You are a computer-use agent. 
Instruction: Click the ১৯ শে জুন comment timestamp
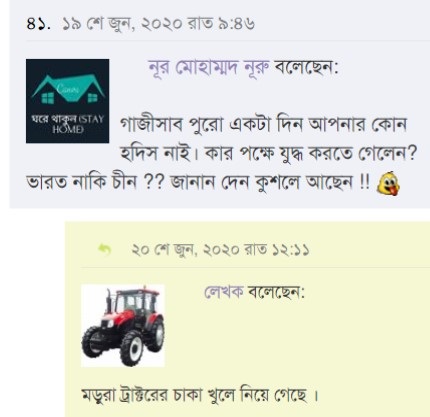click(x=159, y=24)
